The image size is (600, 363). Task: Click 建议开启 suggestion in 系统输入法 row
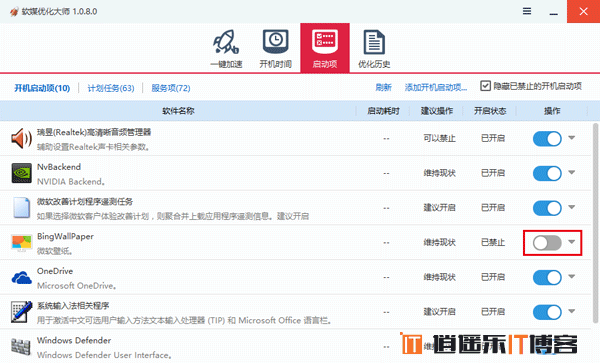click(x=439, y=312)
